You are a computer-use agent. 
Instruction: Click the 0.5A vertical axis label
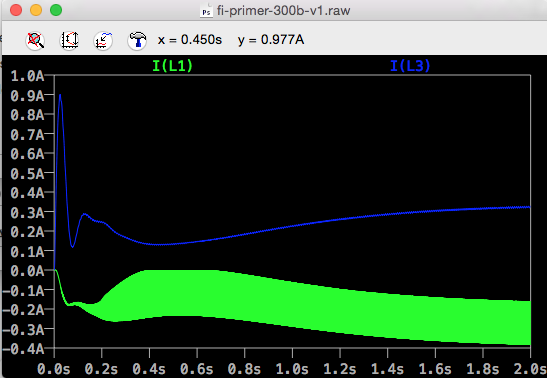28,173
